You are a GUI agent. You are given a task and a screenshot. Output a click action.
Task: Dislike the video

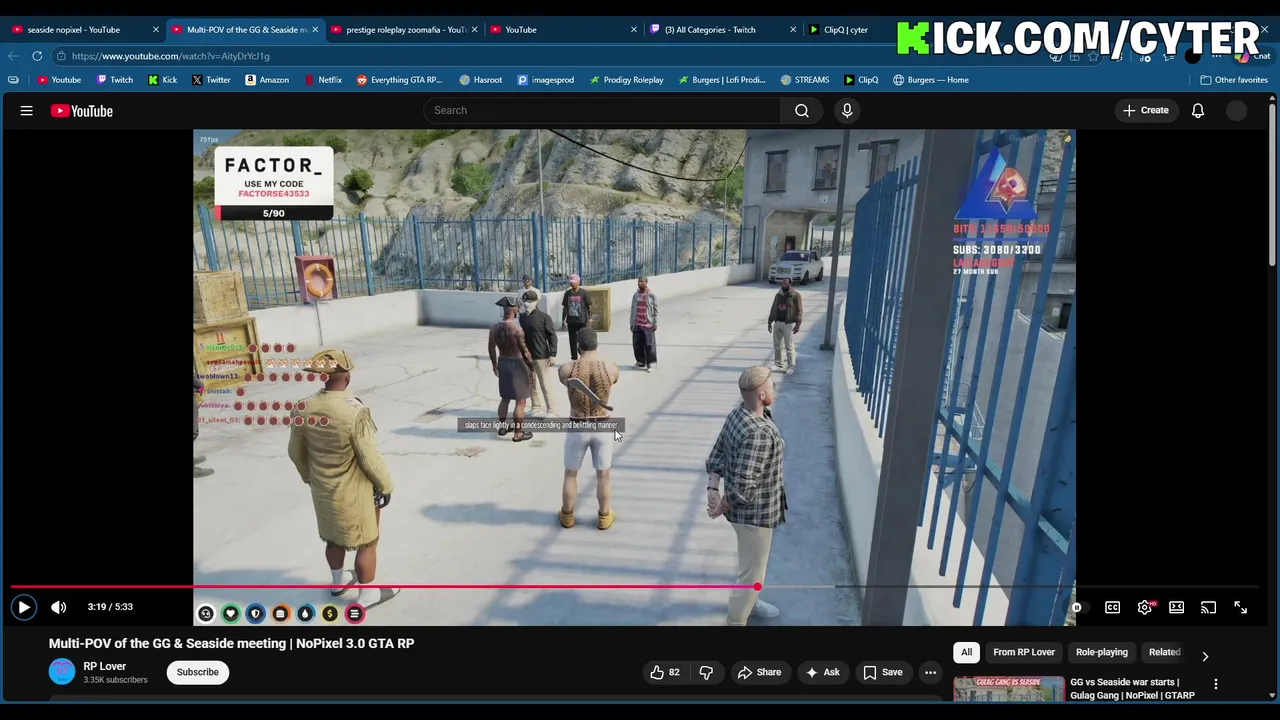706,672
